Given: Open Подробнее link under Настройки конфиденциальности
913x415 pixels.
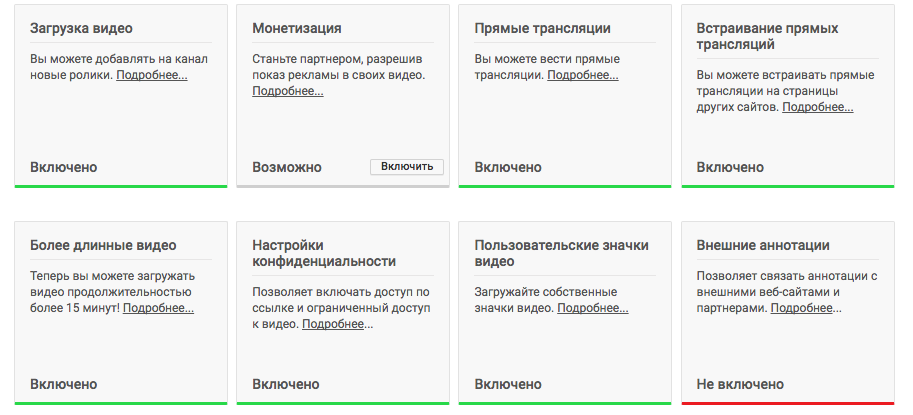Looking at the screenshot, I should (x=337, y=324).
